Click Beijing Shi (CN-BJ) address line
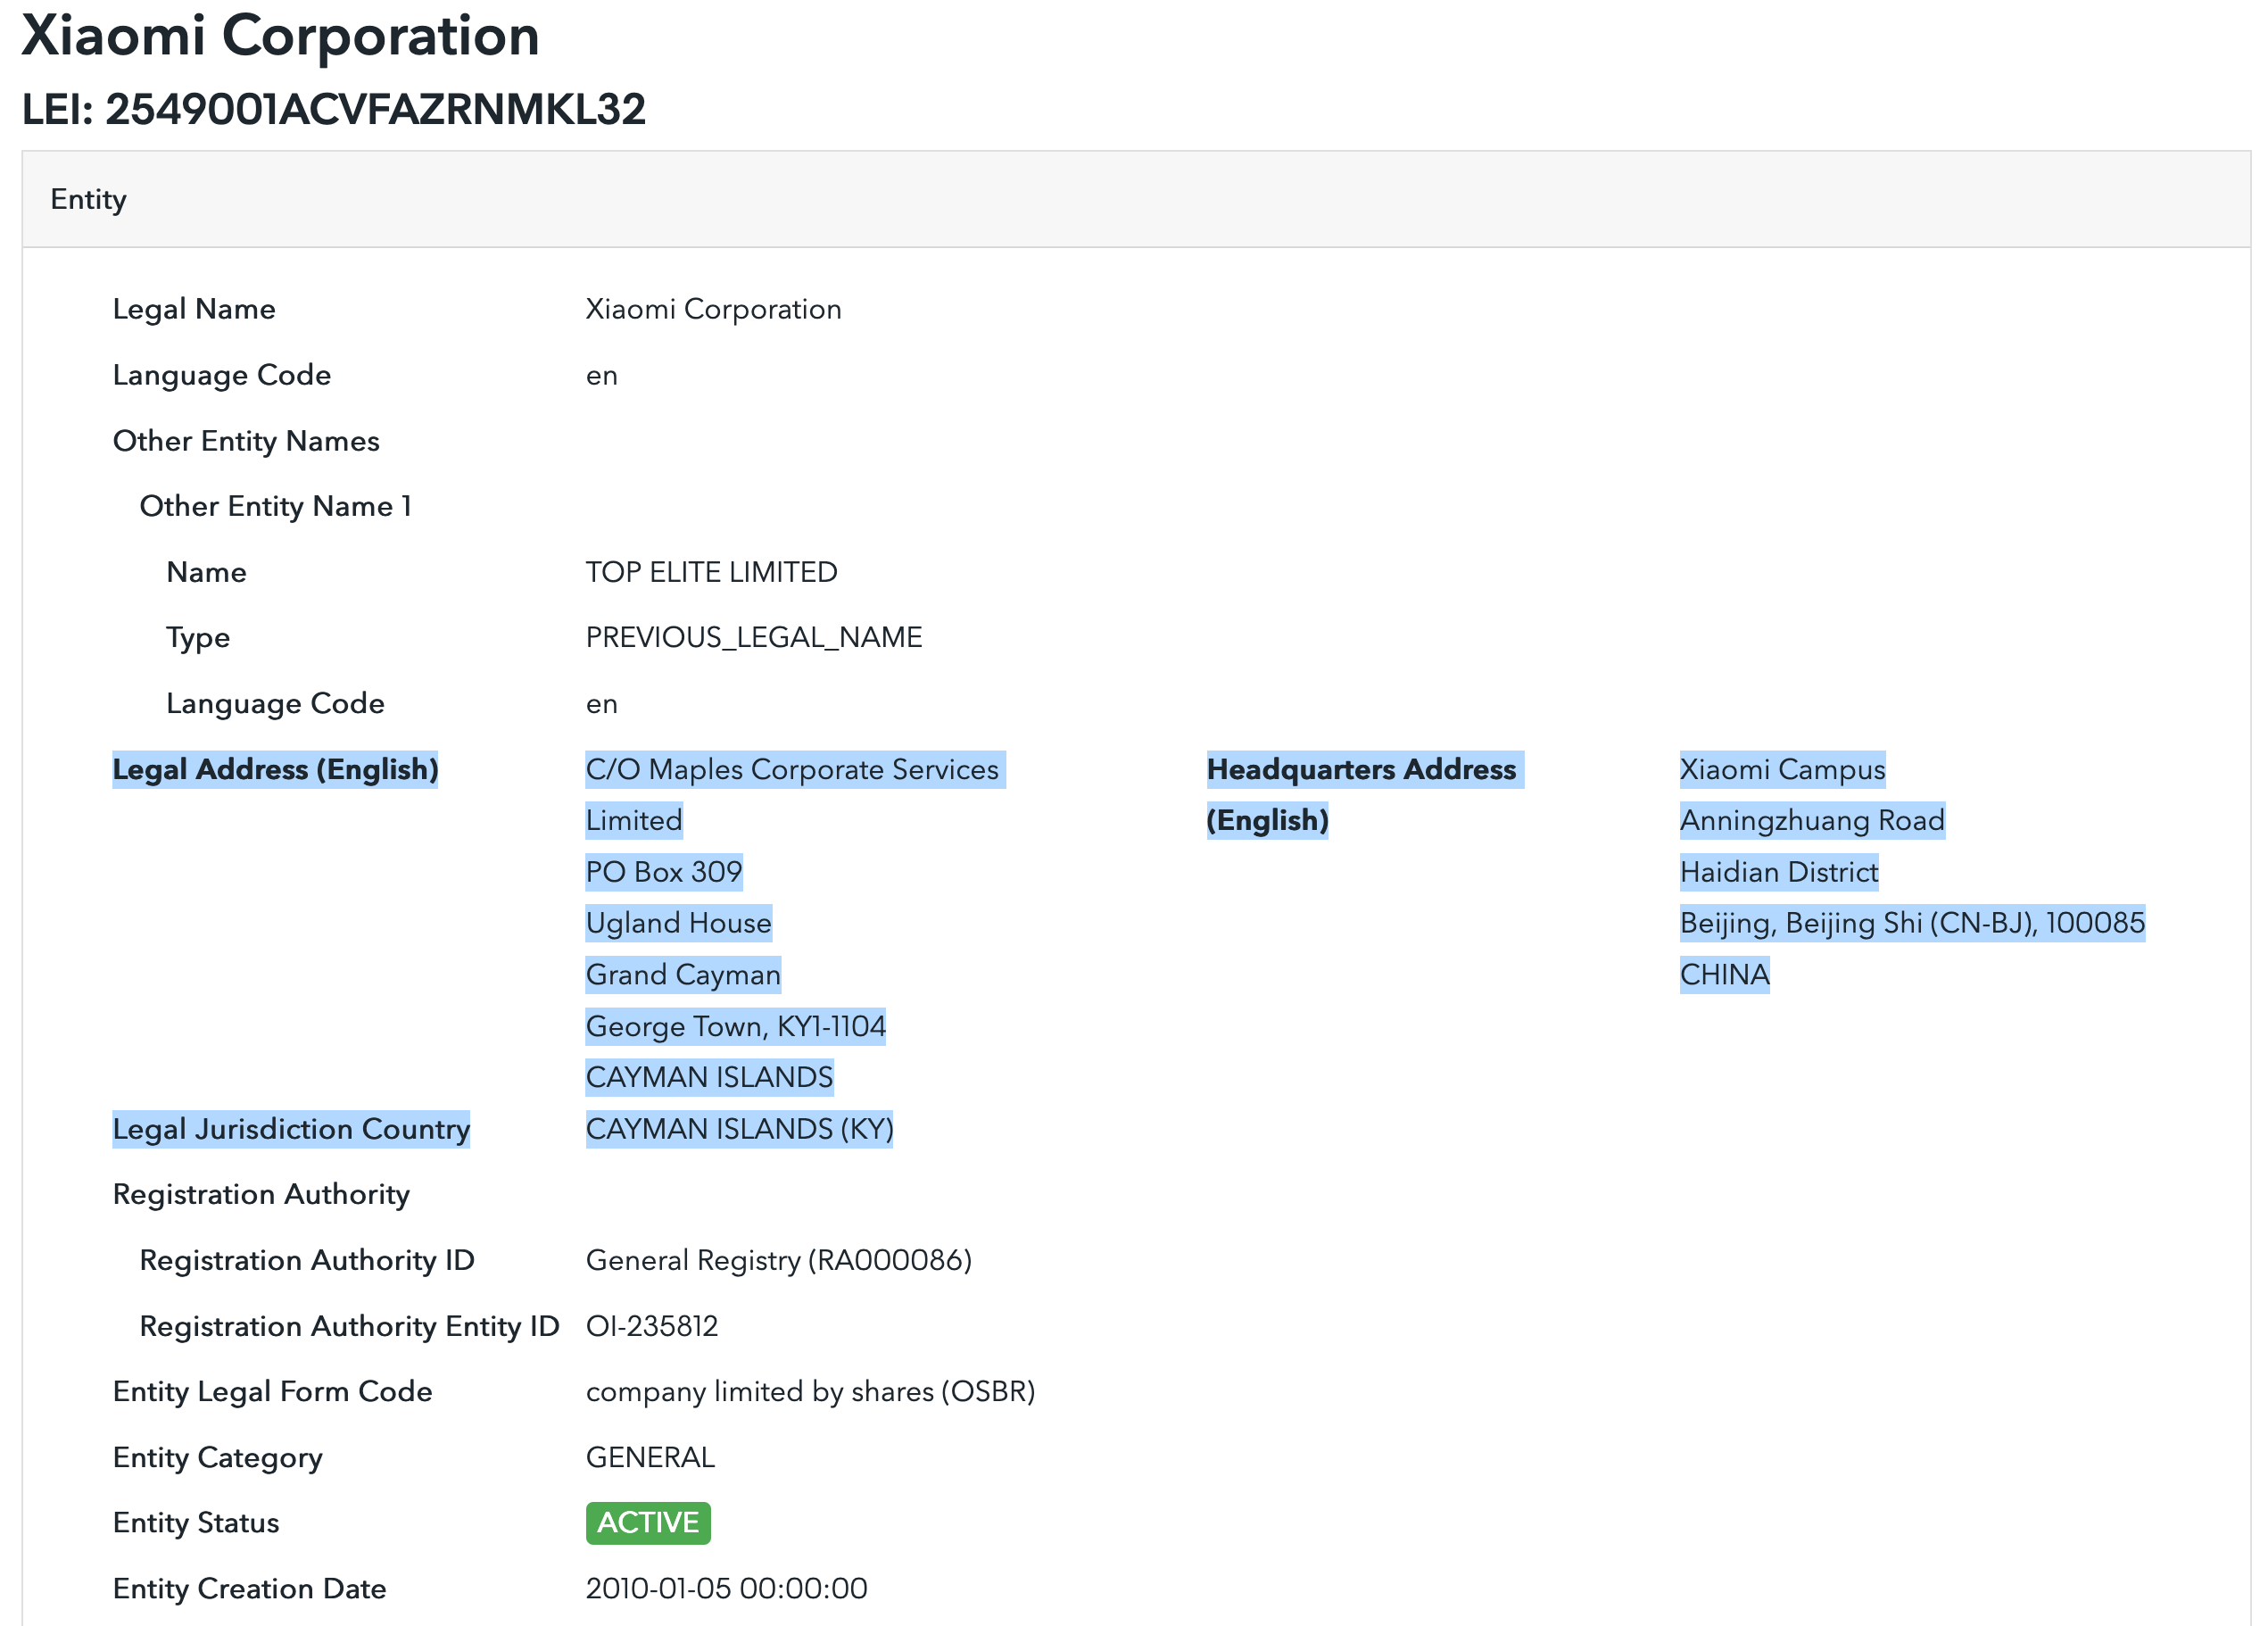This screenshot has width=2268, height=1626. (x=1913, y=923)
